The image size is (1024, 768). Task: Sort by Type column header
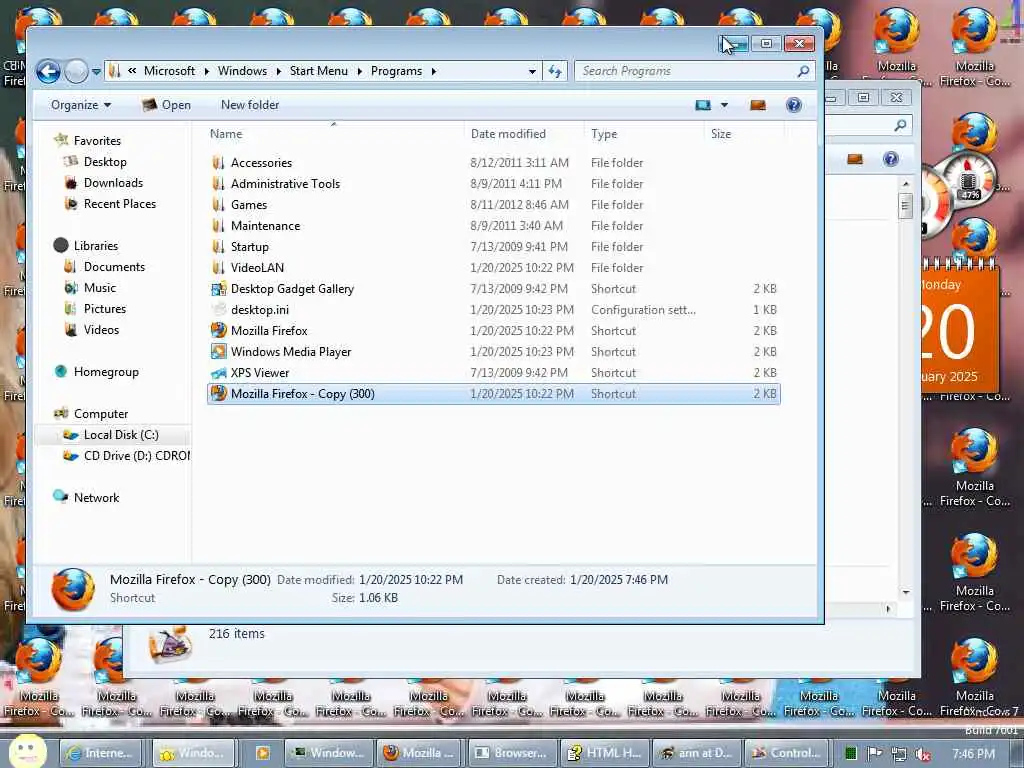[604, 134]
